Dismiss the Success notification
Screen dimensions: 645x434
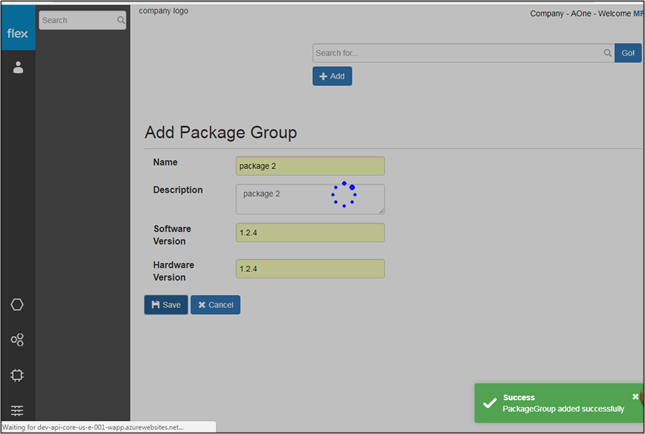tap(635, 397)
